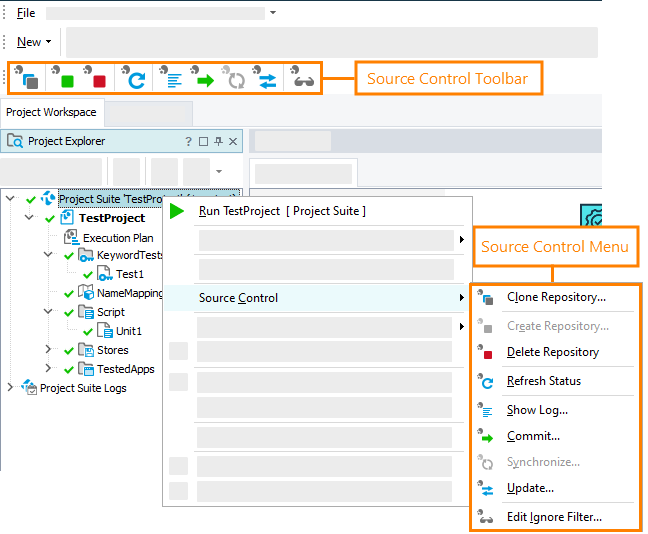Maximize the Project Explorer panel

pos(204,141)
